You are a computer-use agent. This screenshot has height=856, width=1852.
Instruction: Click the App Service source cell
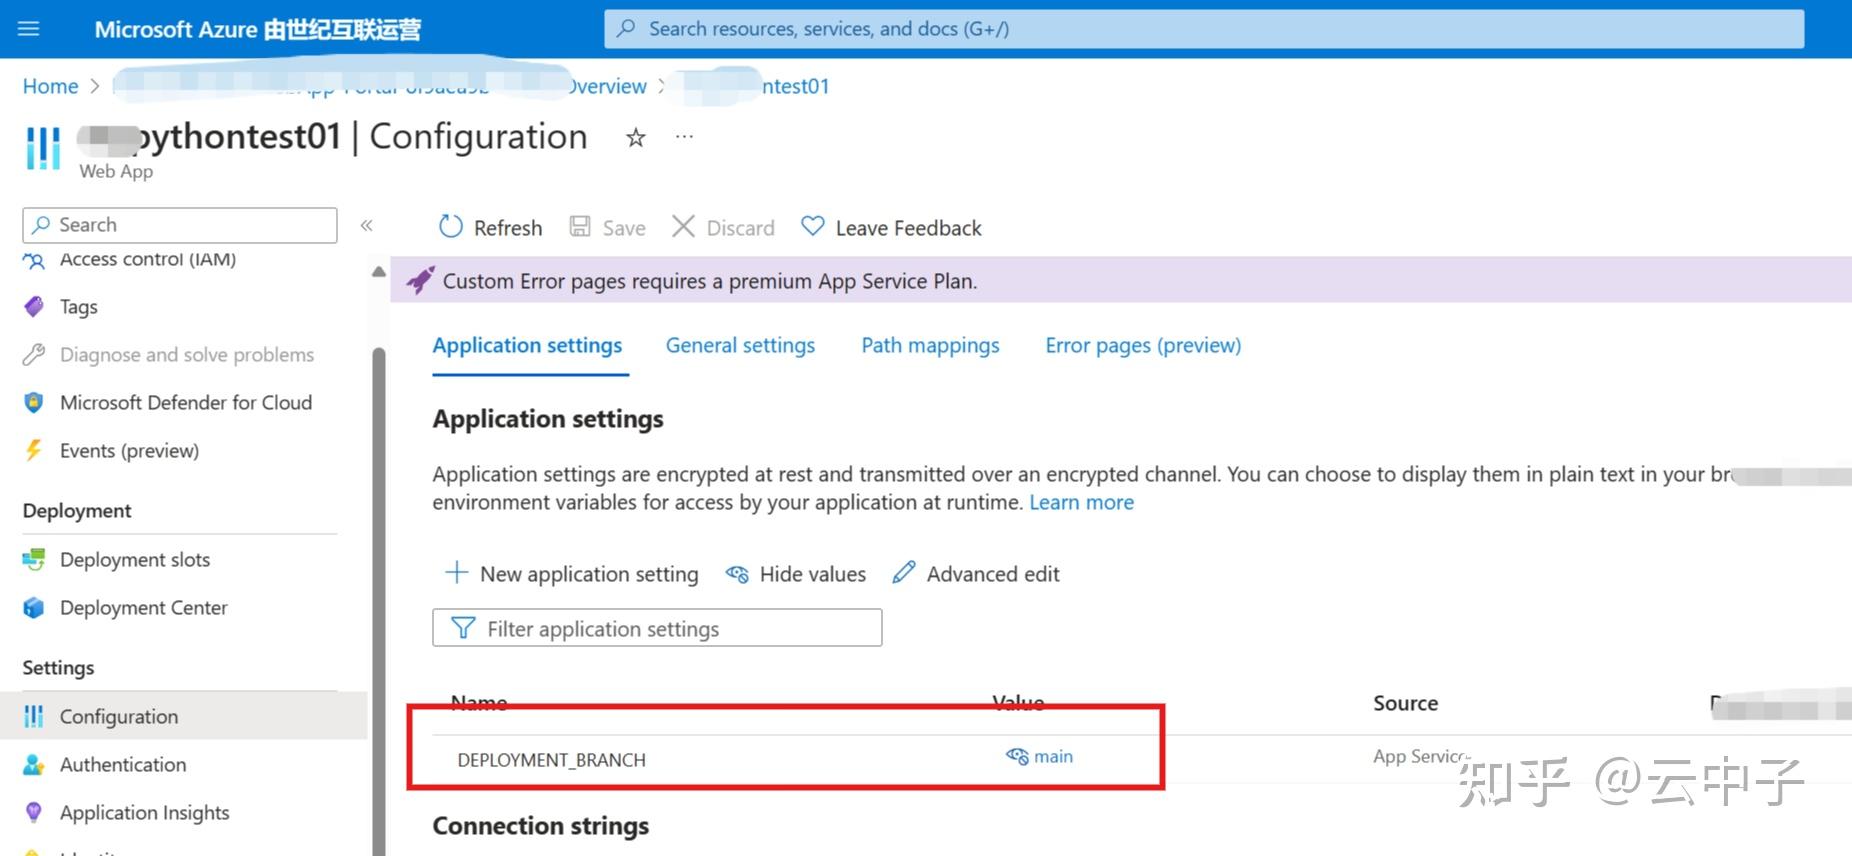[x=1420, y=757]
